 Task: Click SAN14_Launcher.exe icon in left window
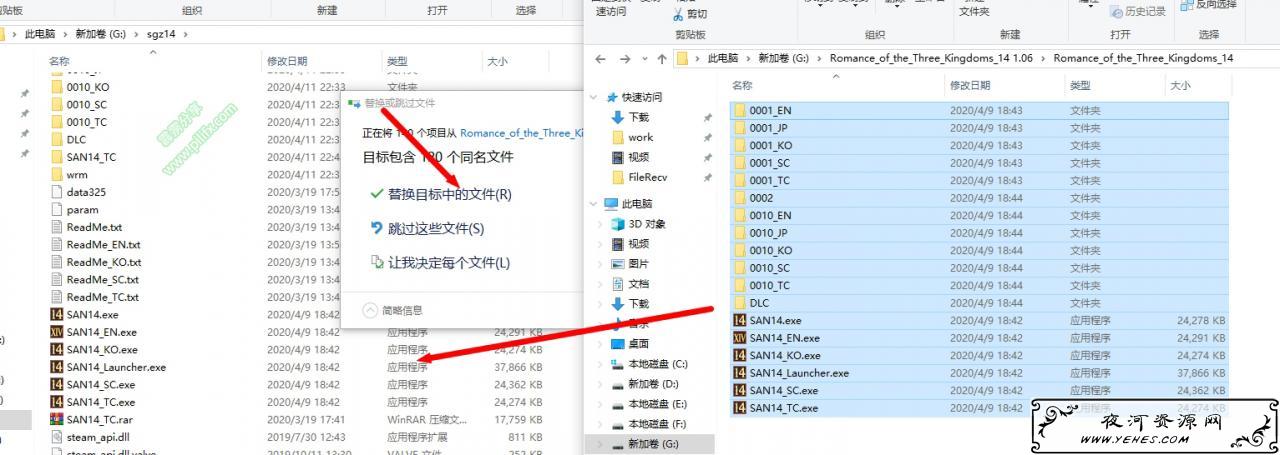57,367
